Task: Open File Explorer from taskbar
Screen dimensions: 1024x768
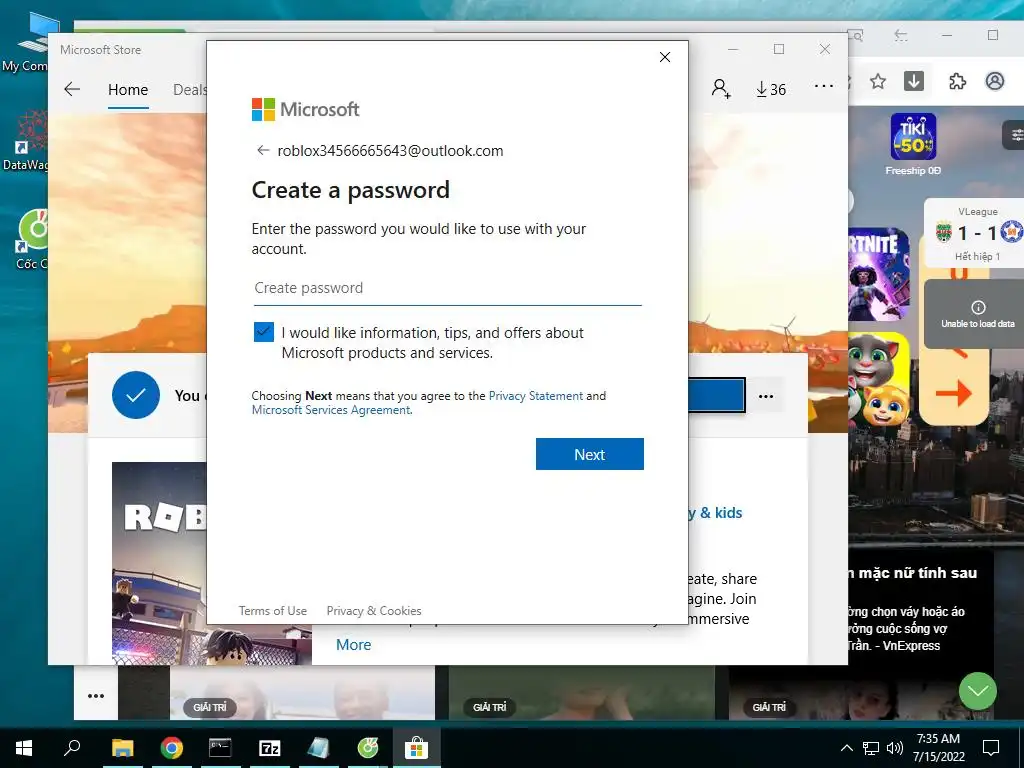Action: click(122, 748)
